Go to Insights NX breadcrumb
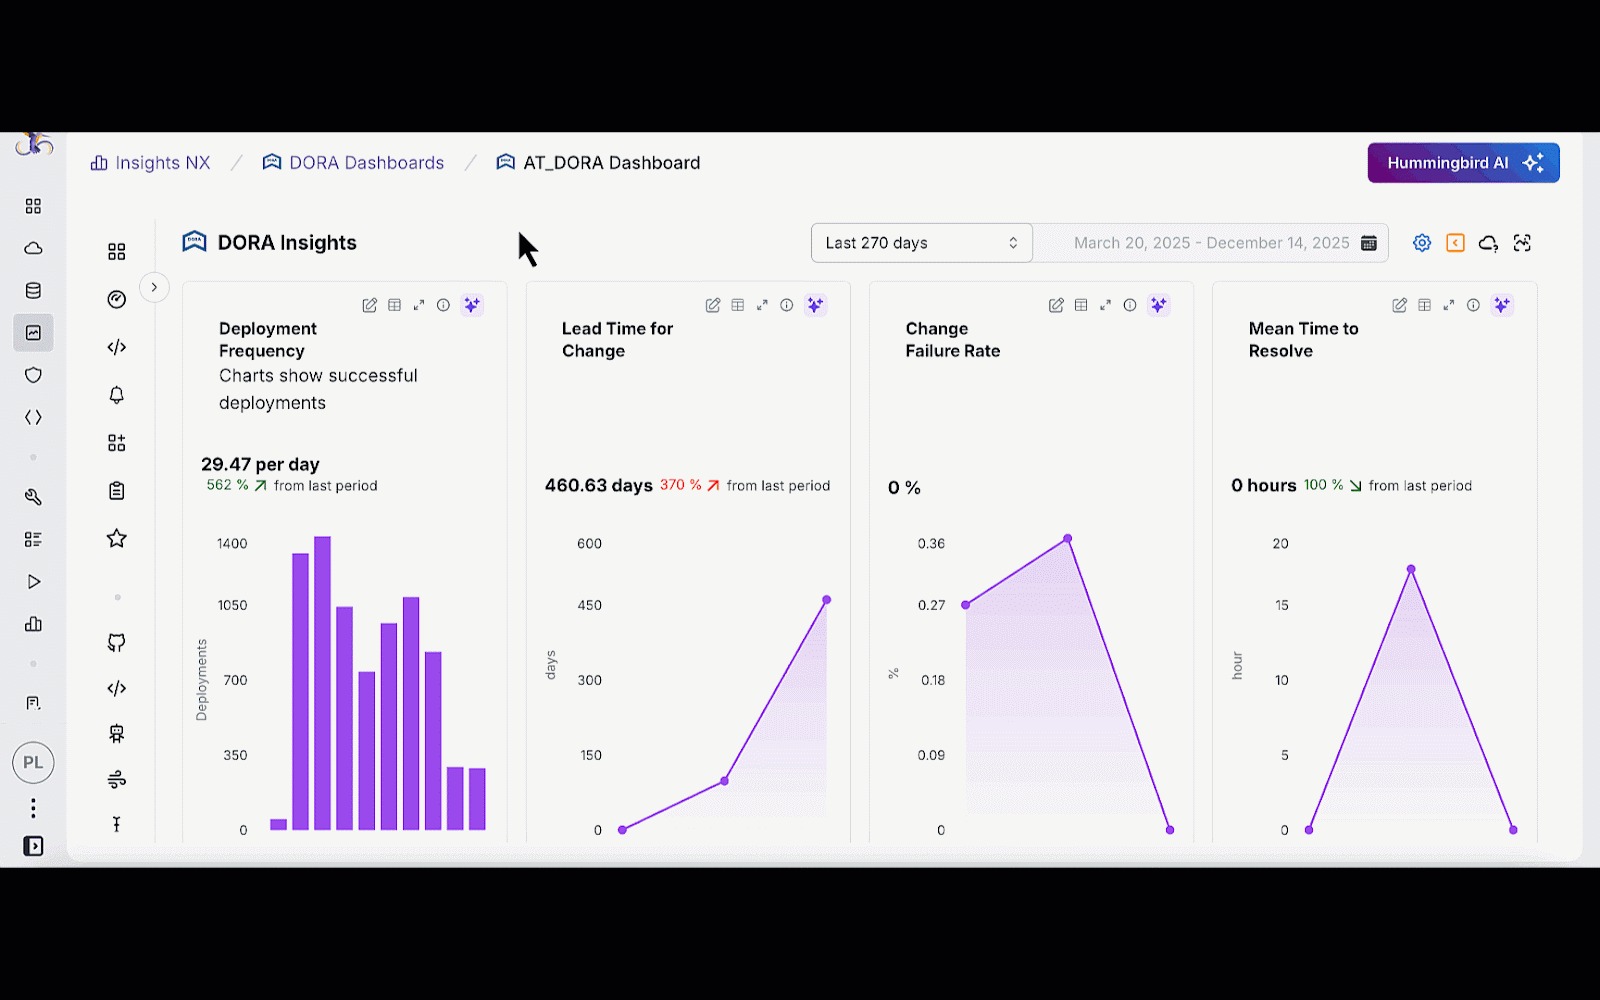1600x1000 pixels. point(151,163)
